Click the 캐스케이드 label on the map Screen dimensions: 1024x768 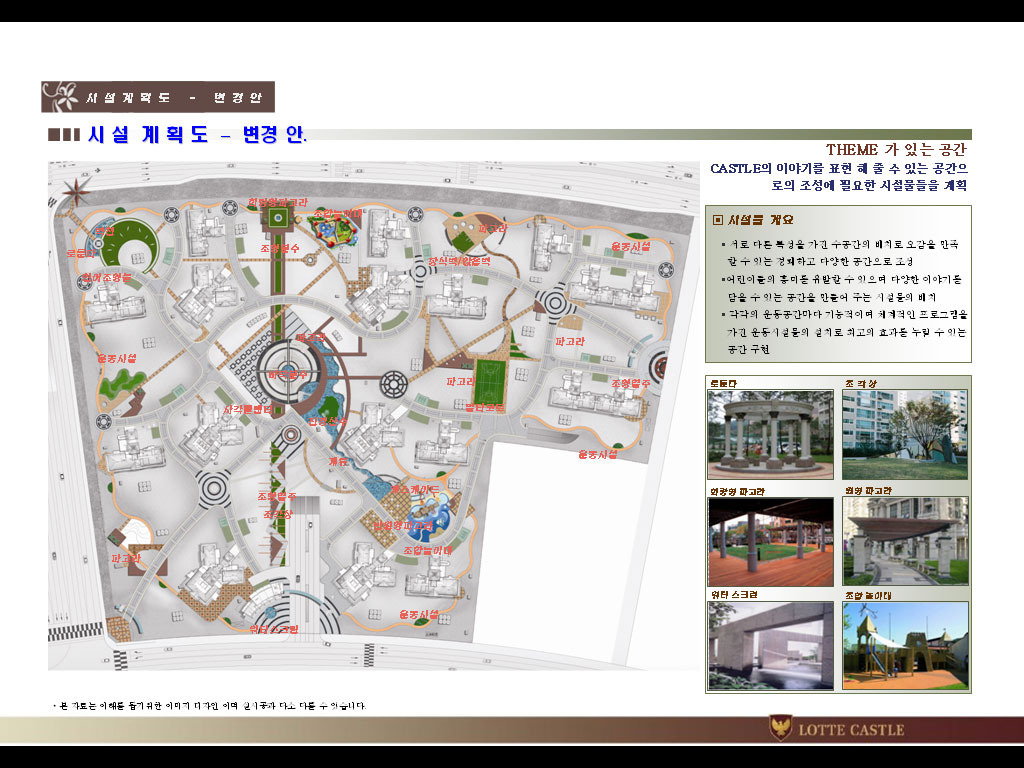tap(415, 488)
